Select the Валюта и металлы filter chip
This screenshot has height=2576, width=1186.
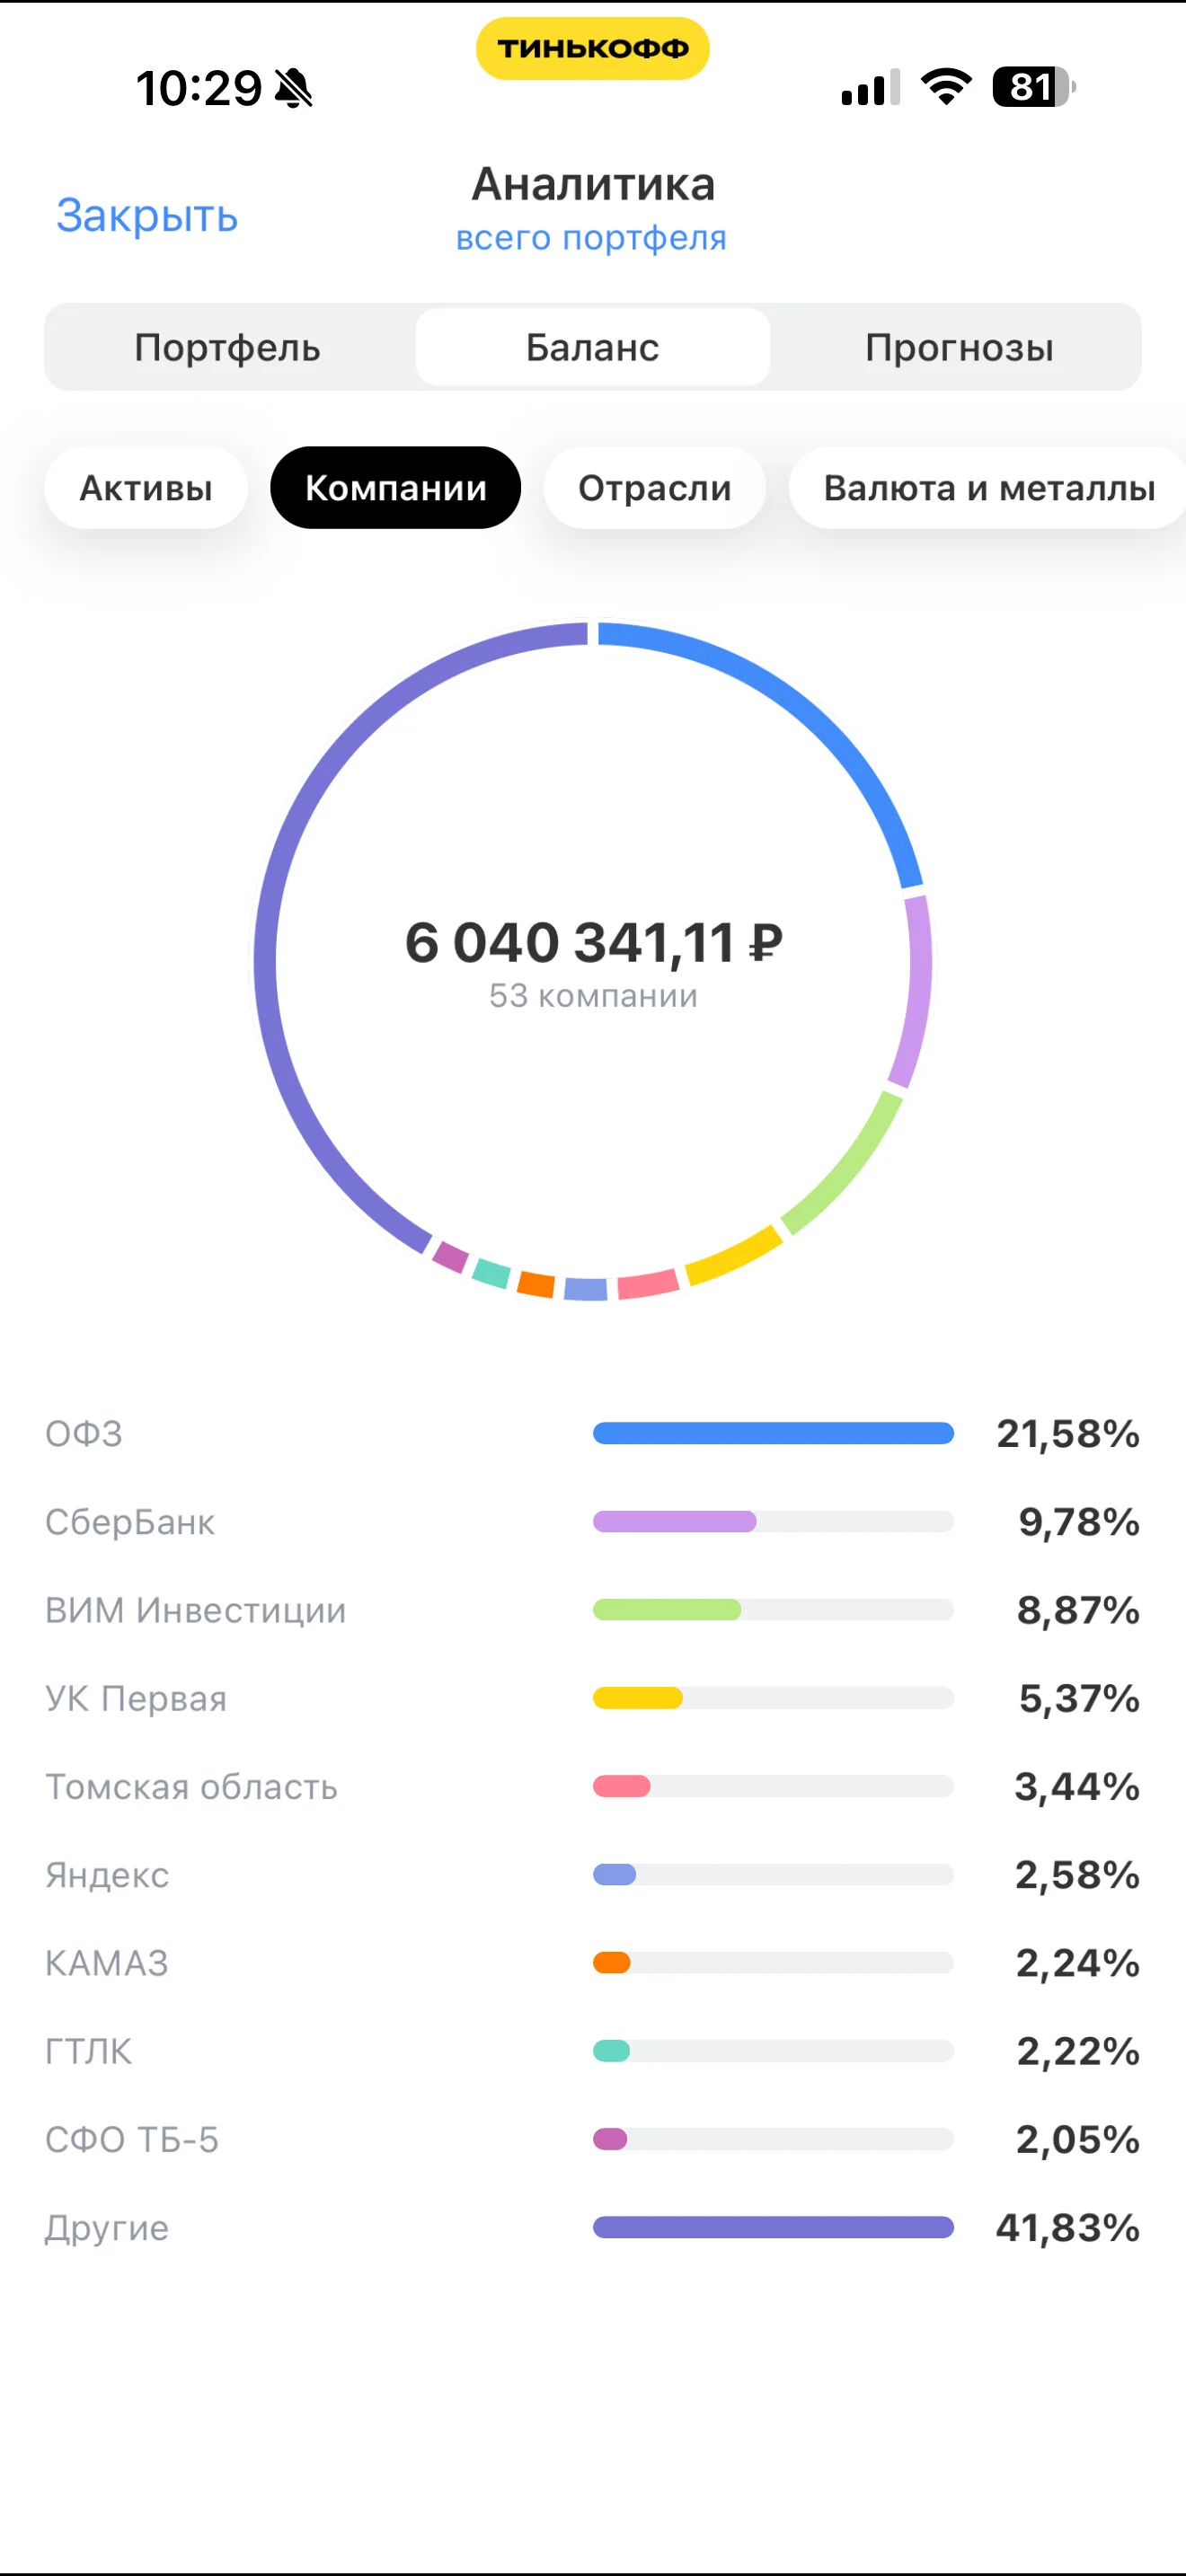tap(988, 488)
